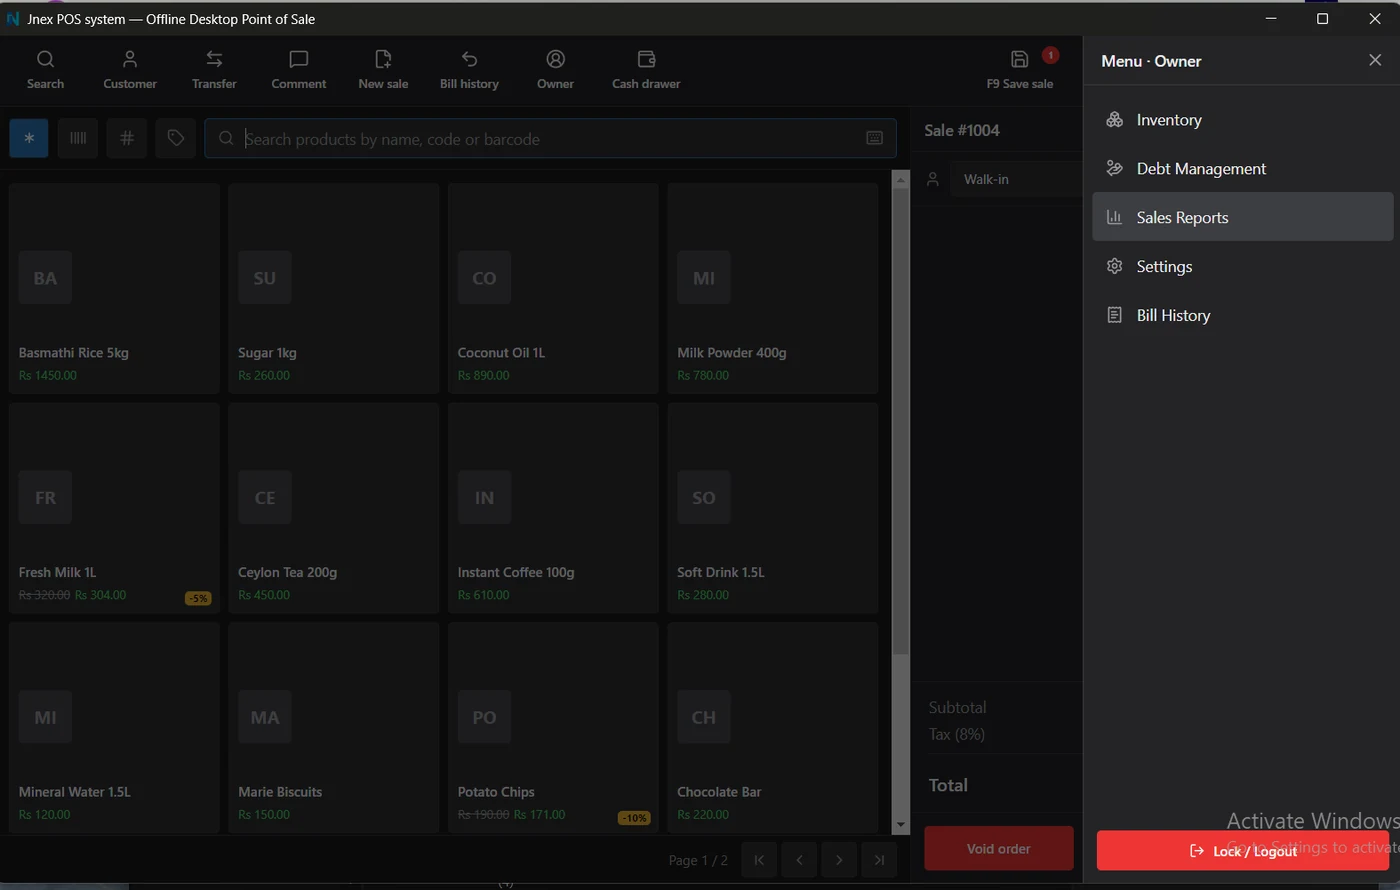Add Soft Drink 1.5L to the sale
Screen dimensions: 1400x890
coord(773,508)
